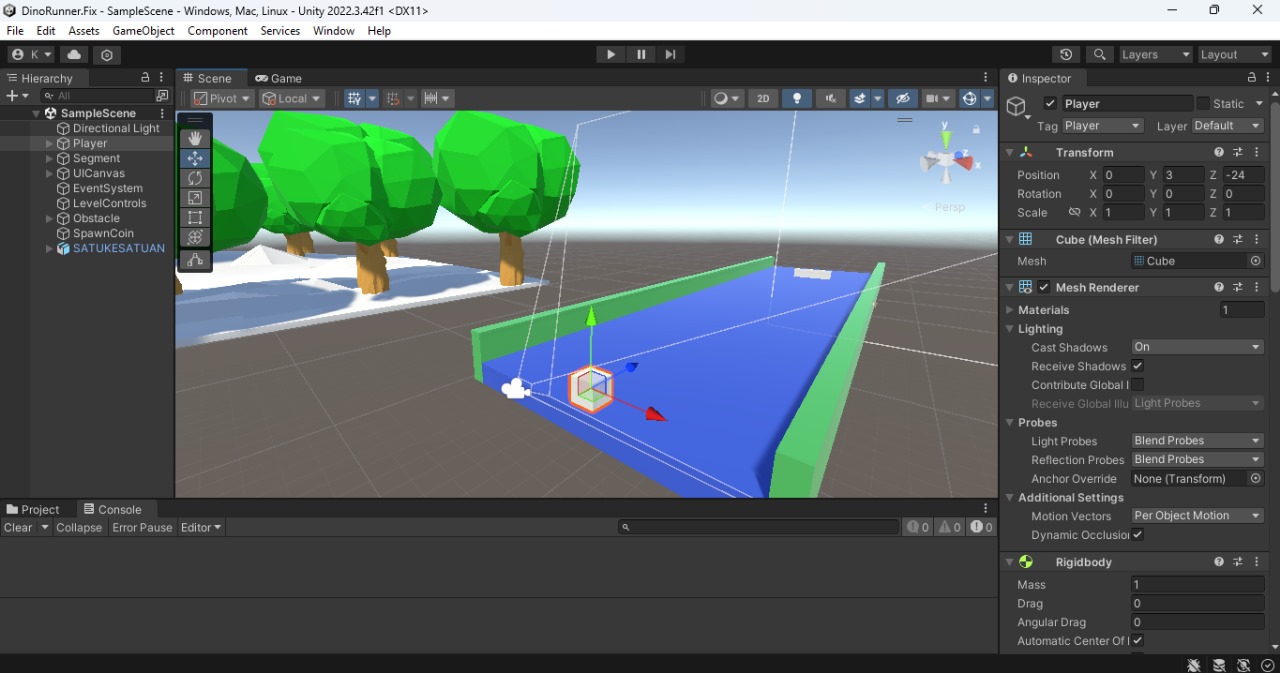Collapse Materials section
The image size is (1280, 673).
[x=1009, y=310]
